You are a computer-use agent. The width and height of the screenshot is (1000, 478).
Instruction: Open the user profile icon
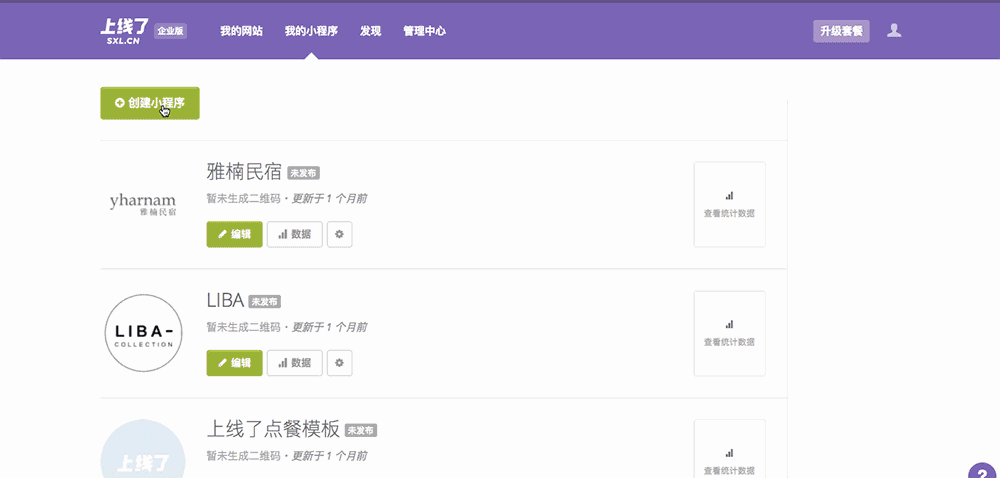pos(894,31)
